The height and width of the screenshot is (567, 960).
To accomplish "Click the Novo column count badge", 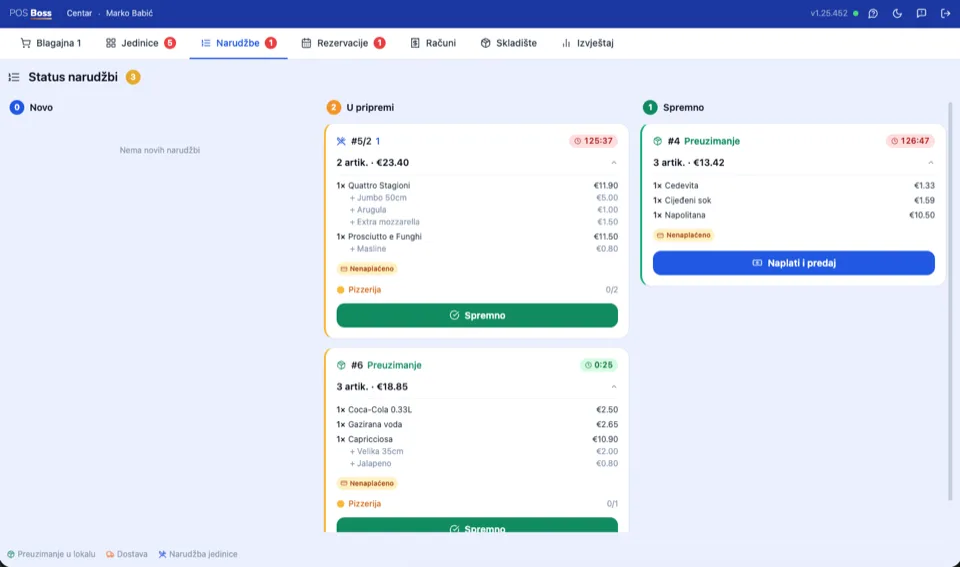I will [x=17, y=107].
